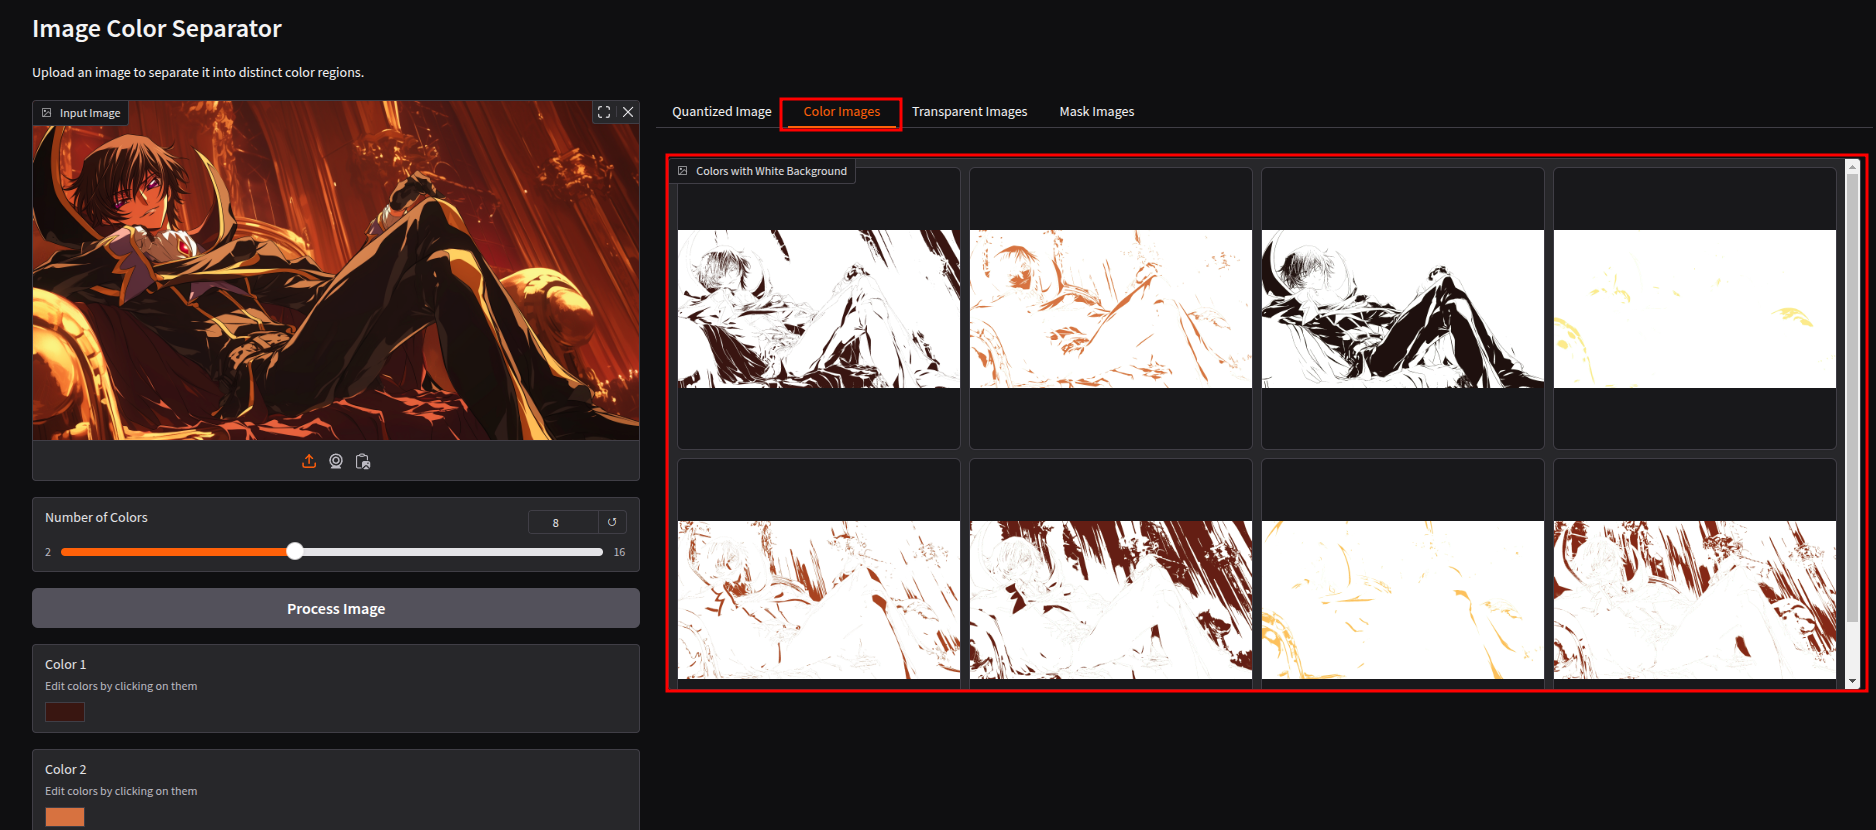Click the Number of Colors input field
1876x830 pixels.
[x=562, y=522]
